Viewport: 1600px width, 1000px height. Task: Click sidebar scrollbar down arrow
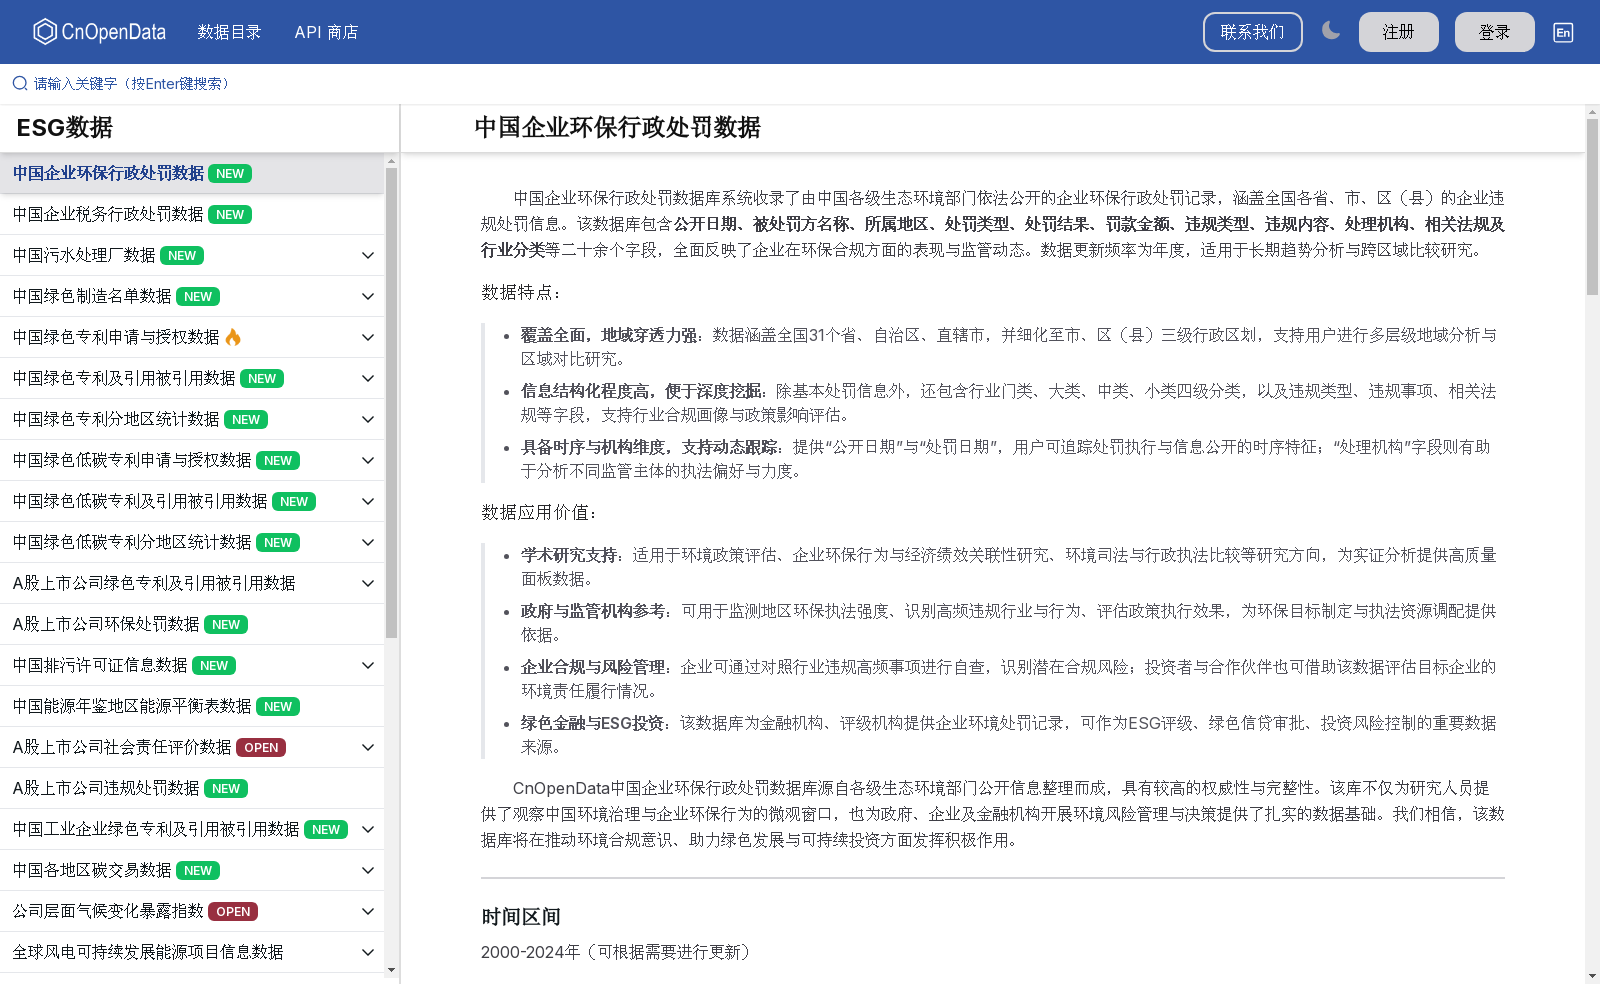(x=391, y=969)
